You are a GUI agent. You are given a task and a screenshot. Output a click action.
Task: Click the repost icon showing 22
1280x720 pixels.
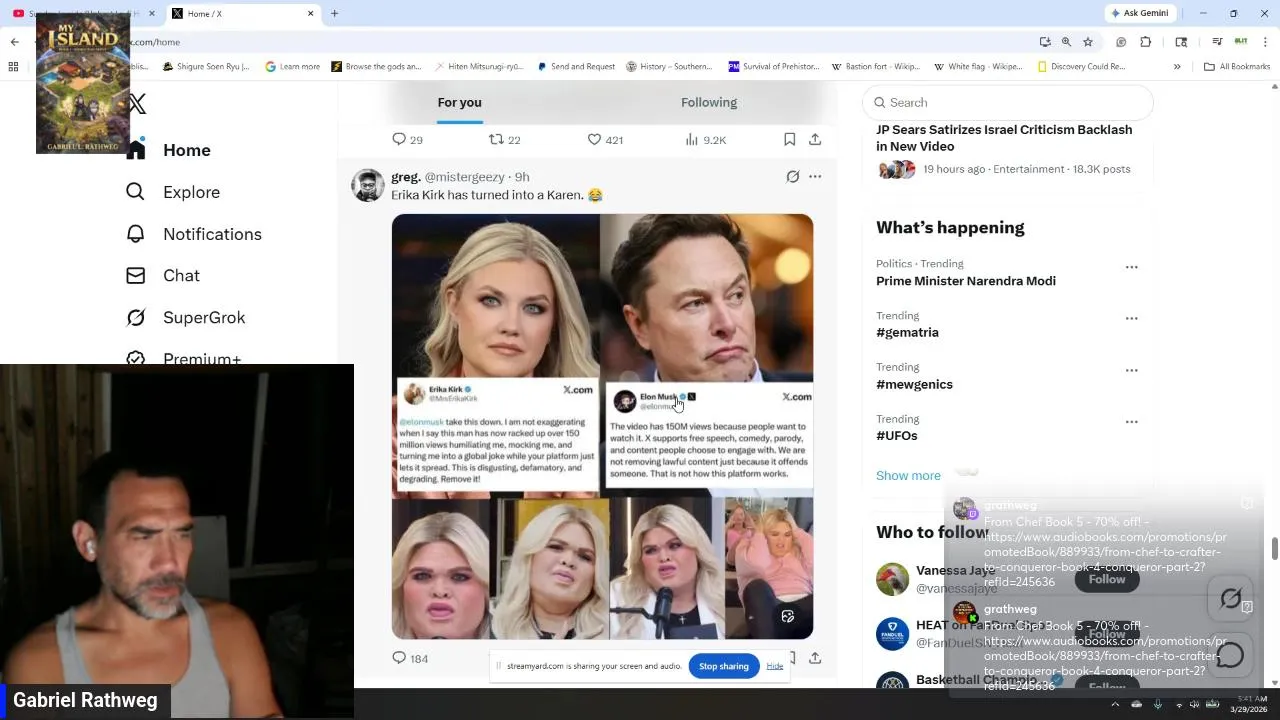click(x=496, y=139)
